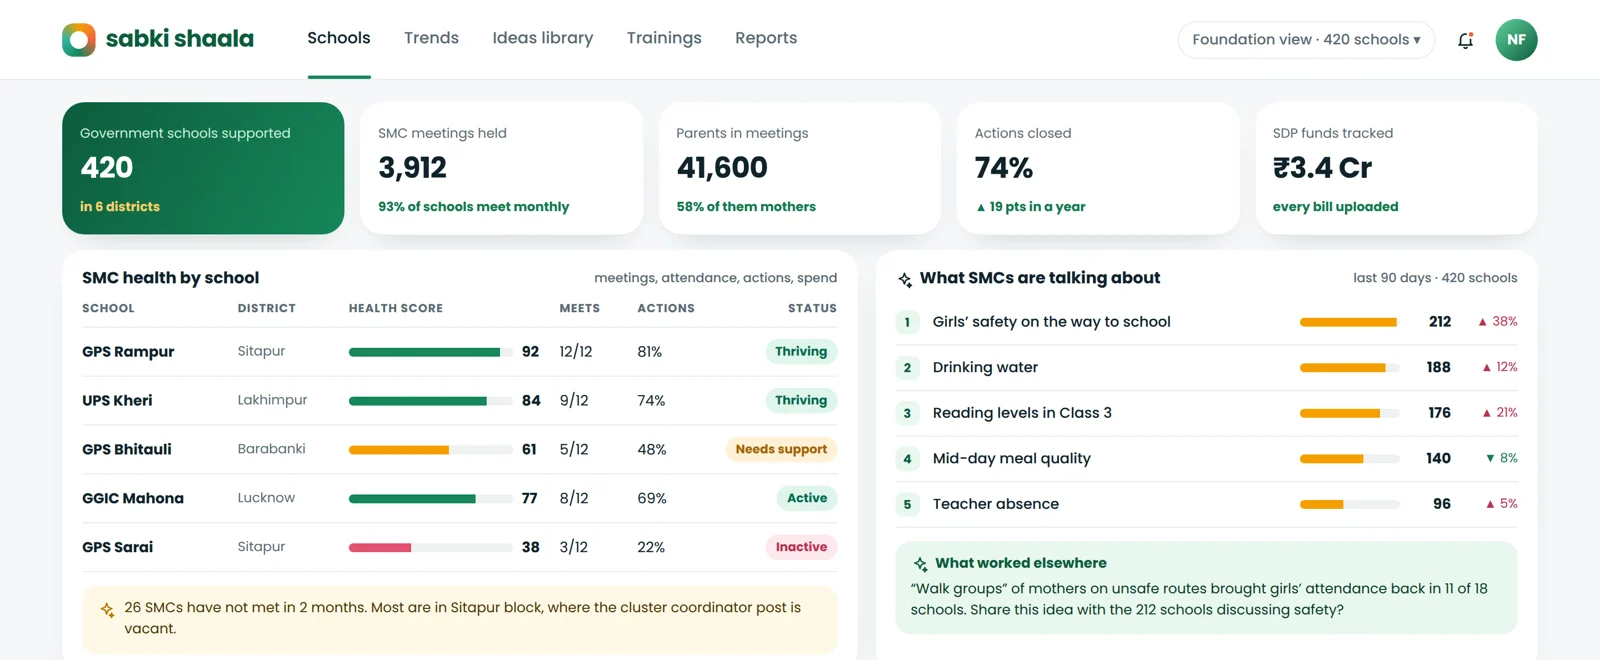Click the sabki shaala brand name
The image size is (1600, 660).
pyautogui.click(x=180, y=39)
